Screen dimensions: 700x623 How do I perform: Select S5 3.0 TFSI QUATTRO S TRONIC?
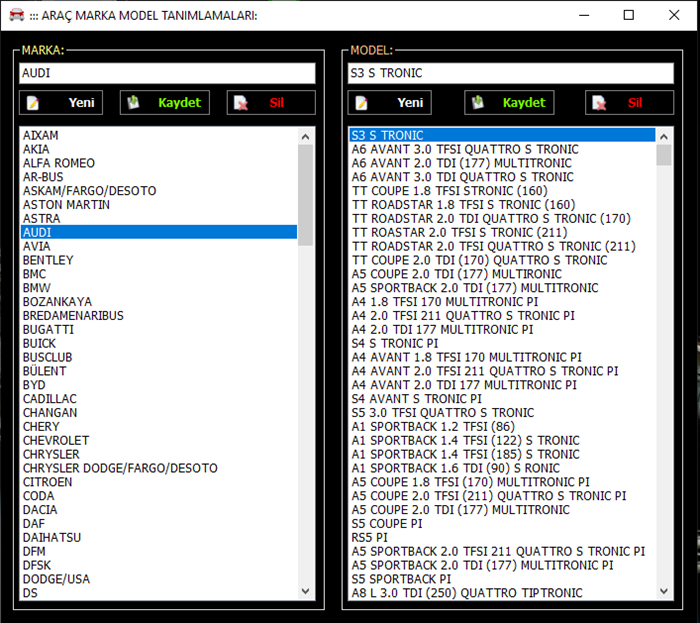tap(502, 412)
